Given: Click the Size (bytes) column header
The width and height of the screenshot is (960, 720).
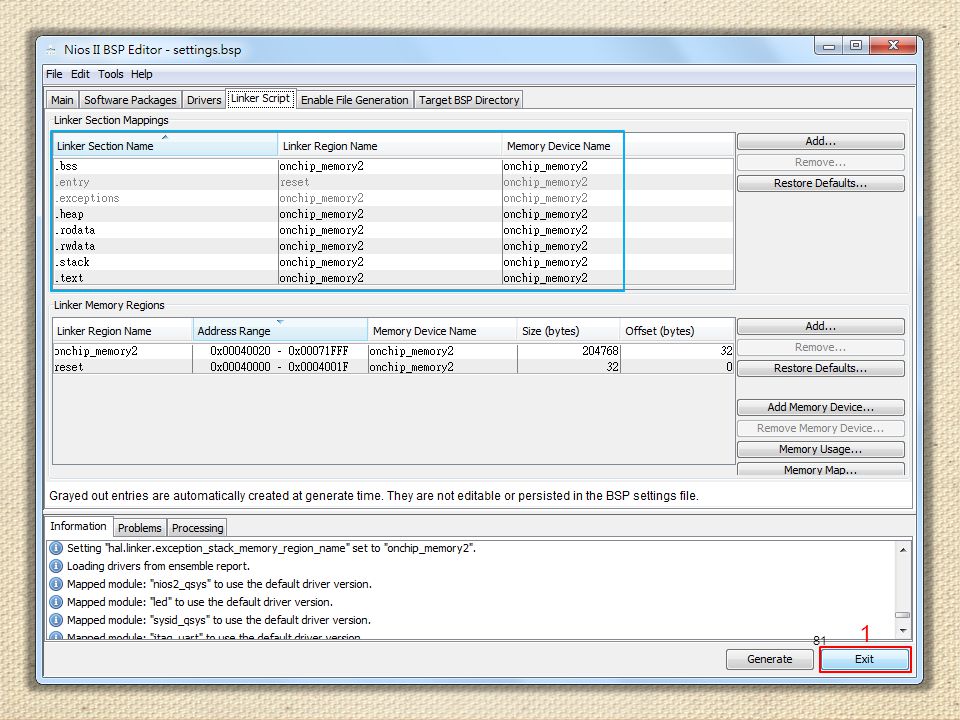Looking at the screenshot, I should [568, 331].
